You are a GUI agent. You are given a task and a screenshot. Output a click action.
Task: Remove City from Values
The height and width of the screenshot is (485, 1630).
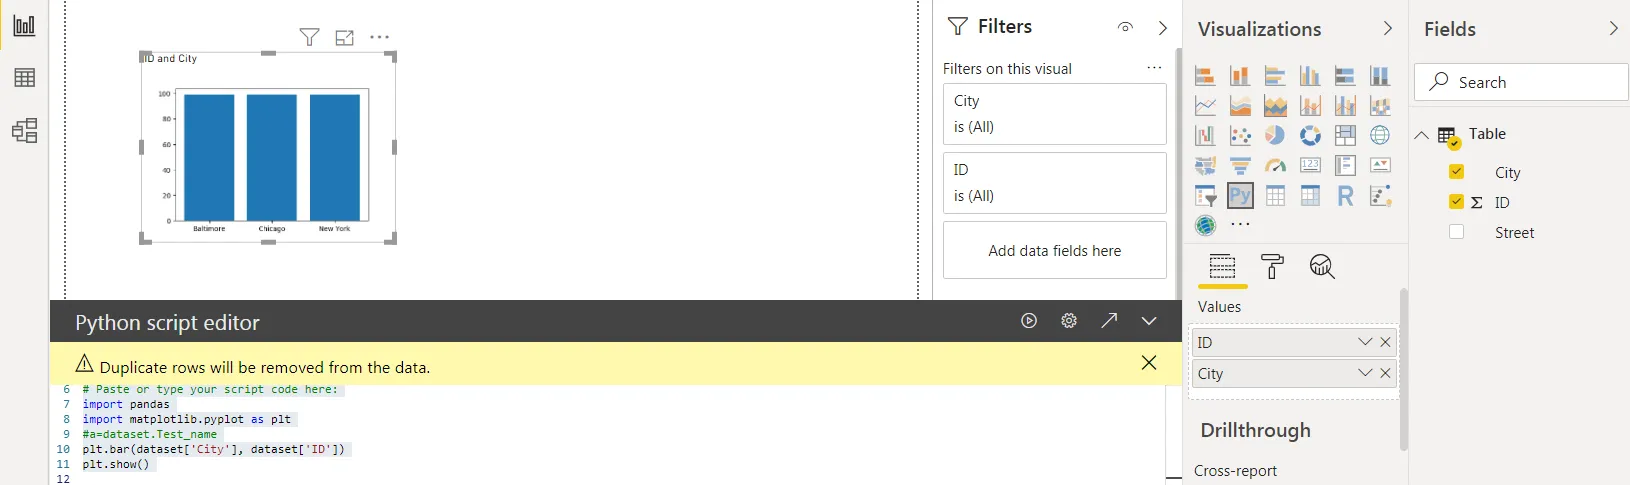point(1385,373)
